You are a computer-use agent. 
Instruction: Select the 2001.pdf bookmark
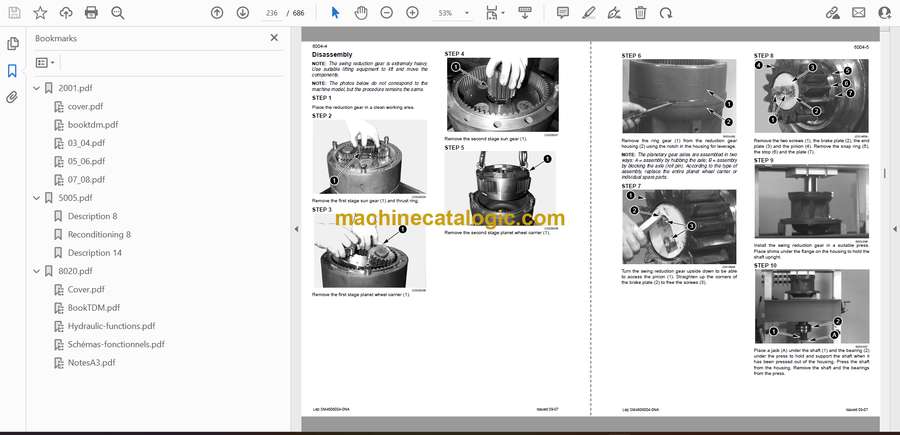tap(75, 88)
